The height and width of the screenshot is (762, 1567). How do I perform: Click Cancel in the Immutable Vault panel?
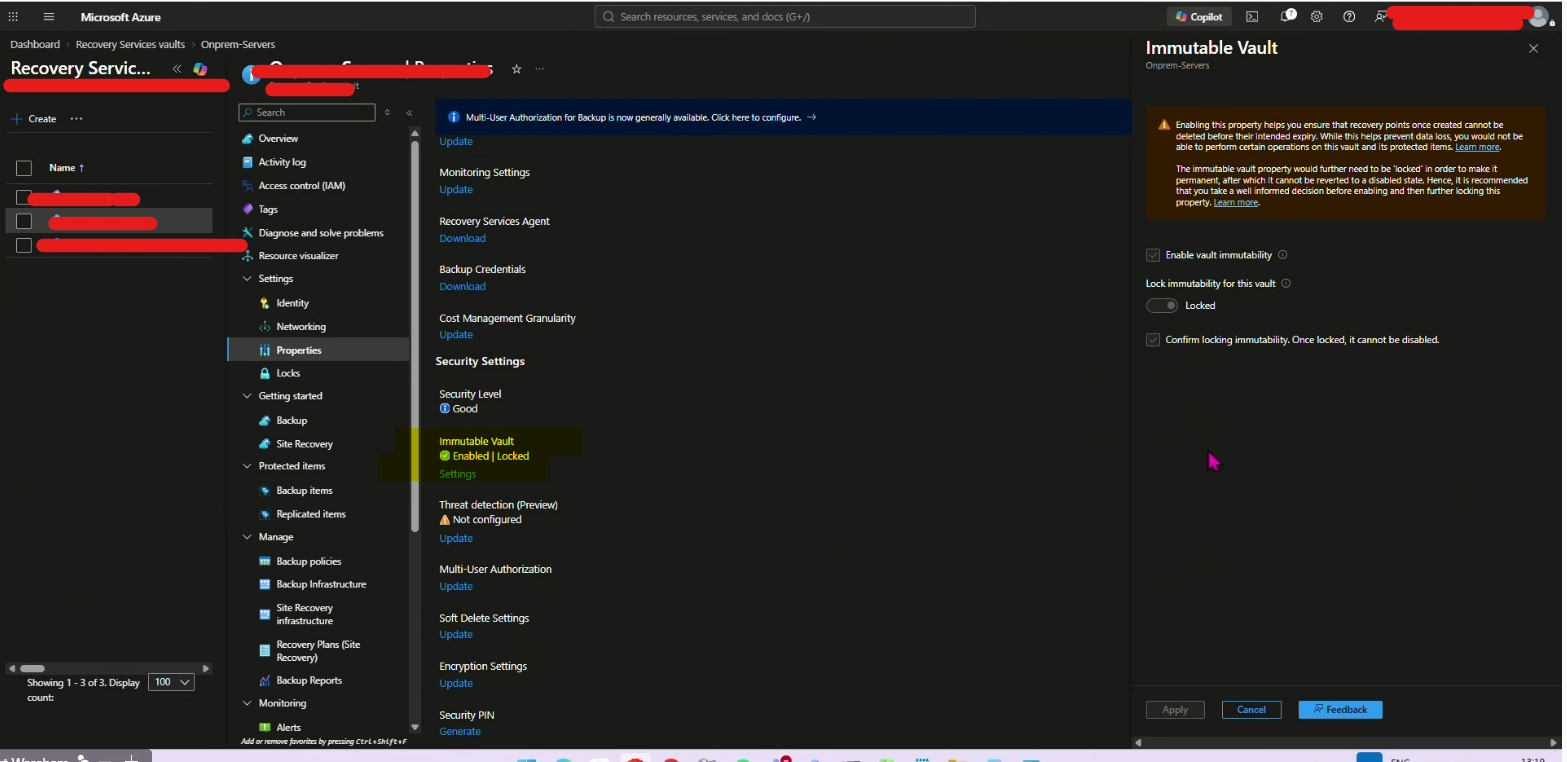pyautogui.click(x=1251, y=710)
